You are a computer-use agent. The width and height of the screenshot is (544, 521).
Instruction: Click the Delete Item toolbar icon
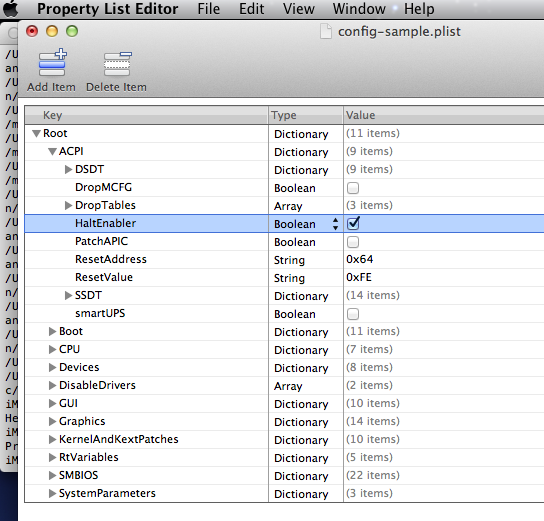(x=117, y=64)
